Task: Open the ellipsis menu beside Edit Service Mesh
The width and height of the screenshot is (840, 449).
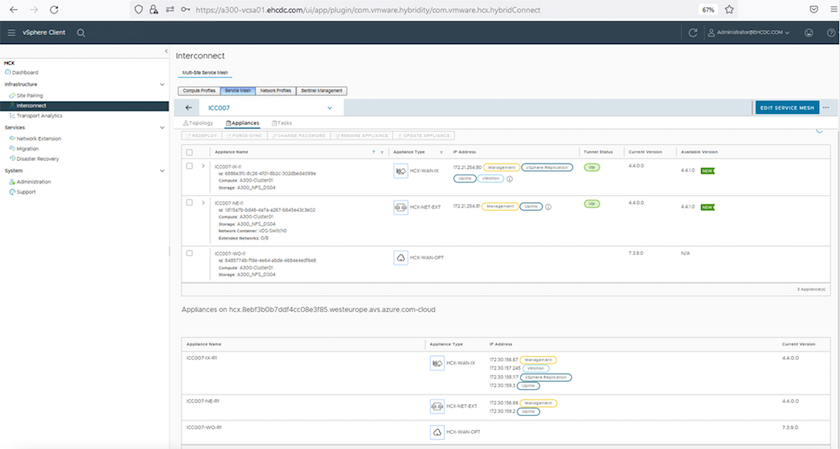Action: point(827,107)
